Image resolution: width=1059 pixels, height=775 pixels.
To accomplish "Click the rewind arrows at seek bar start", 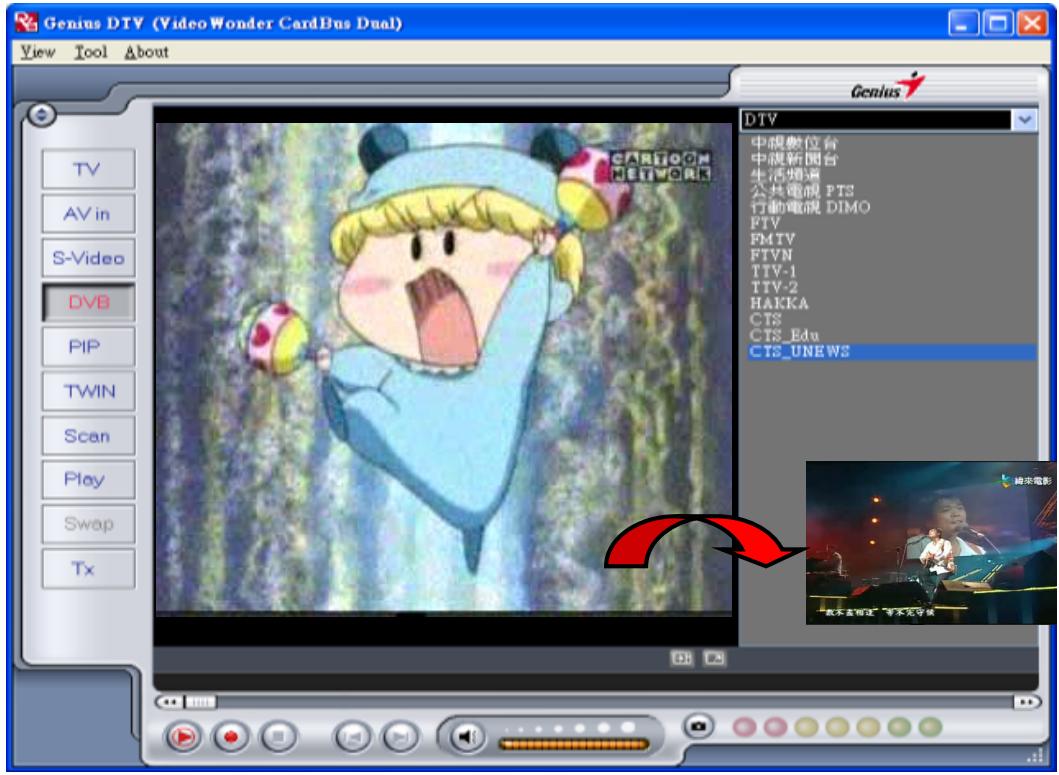I will coord(169,702).
